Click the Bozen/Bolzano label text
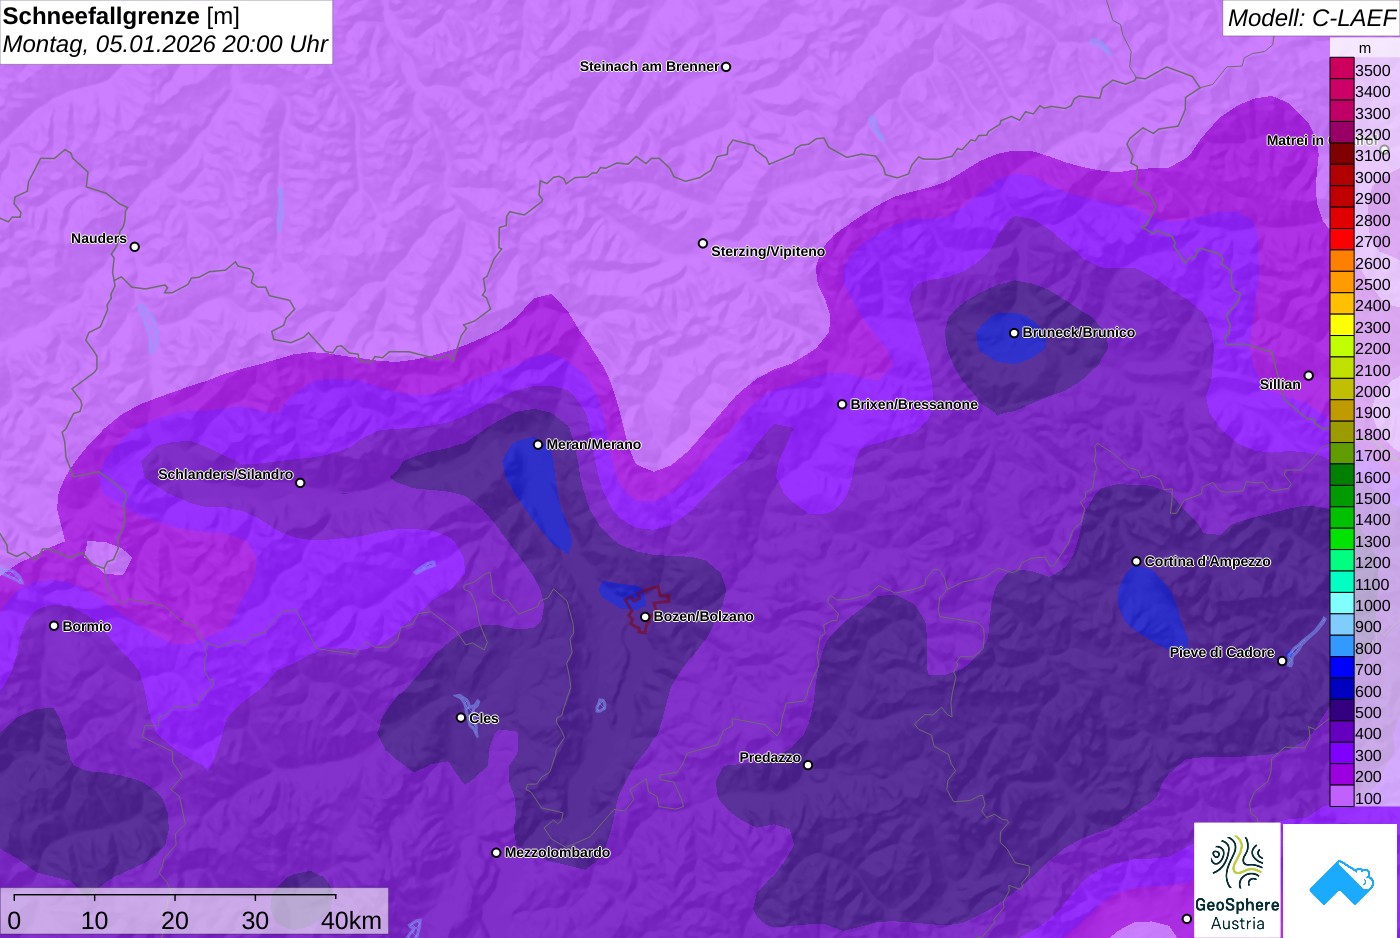This screenshot has width=1400, height=938. click(x=704, y=617)
